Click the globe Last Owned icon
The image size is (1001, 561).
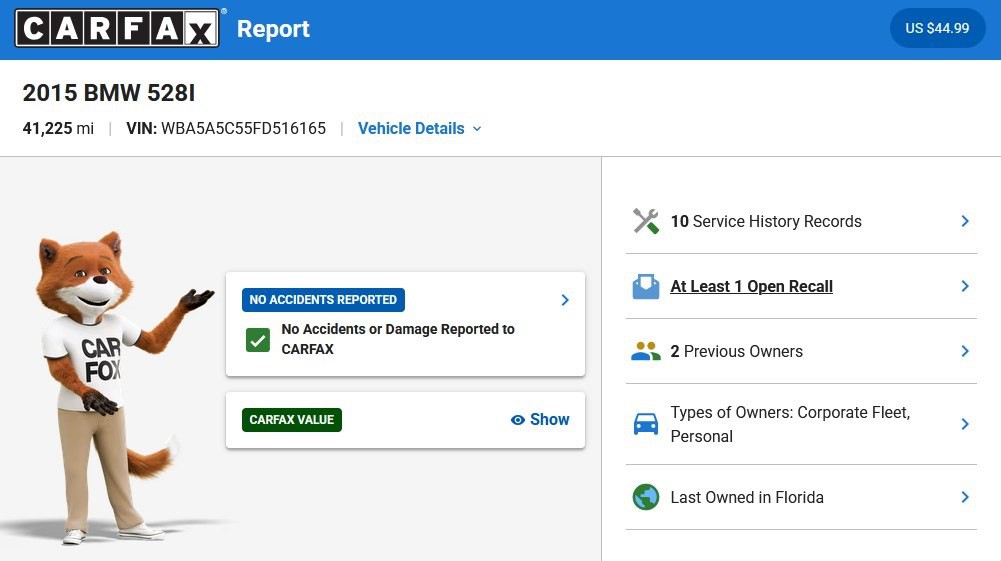coord(645,497)
